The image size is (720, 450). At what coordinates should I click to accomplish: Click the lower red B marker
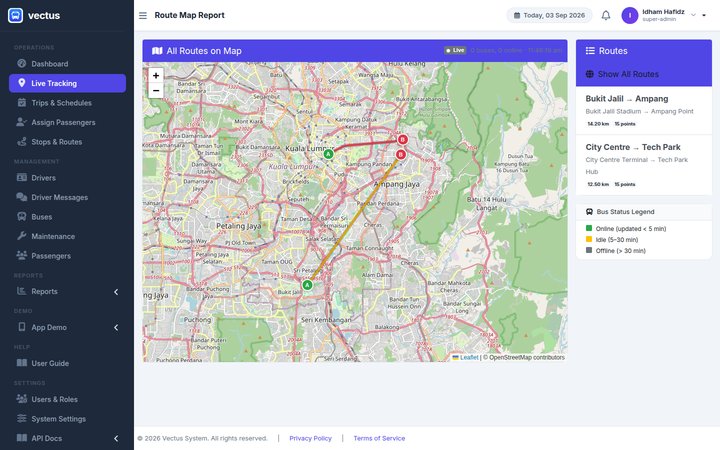point(400,155)
